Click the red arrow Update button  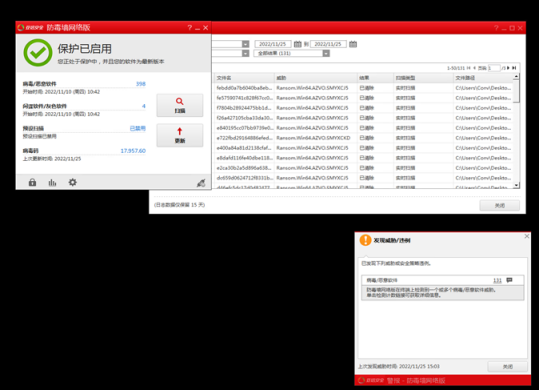180,135
